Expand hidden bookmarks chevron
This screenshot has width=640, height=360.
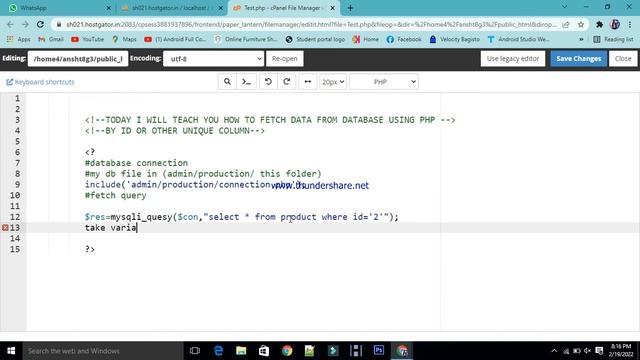tap(581, 40)
